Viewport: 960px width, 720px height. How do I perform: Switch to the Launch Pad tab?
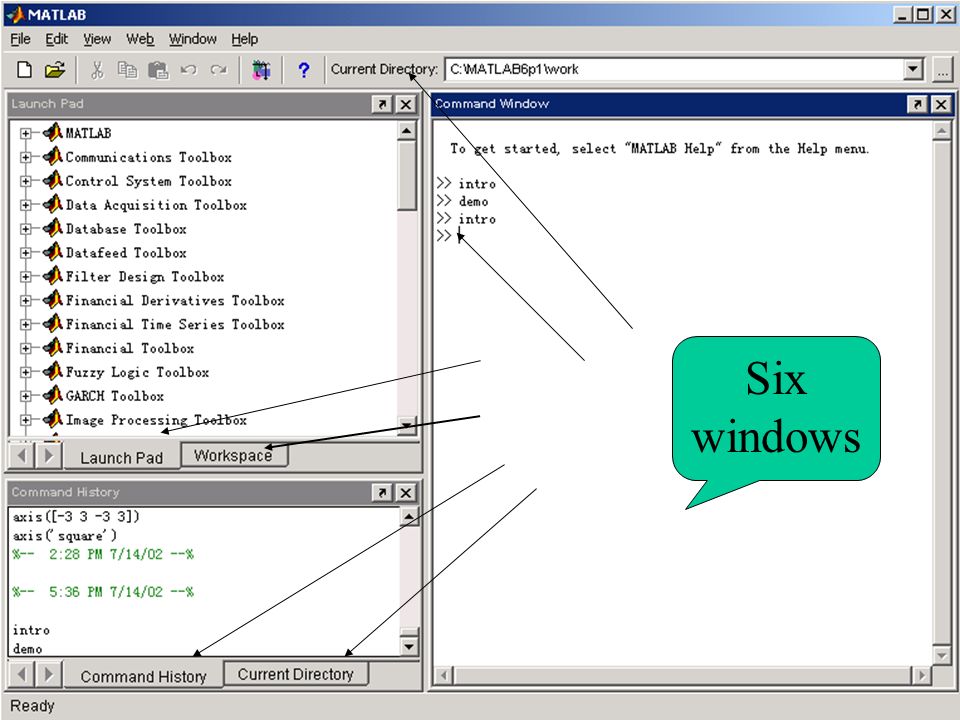122,457
